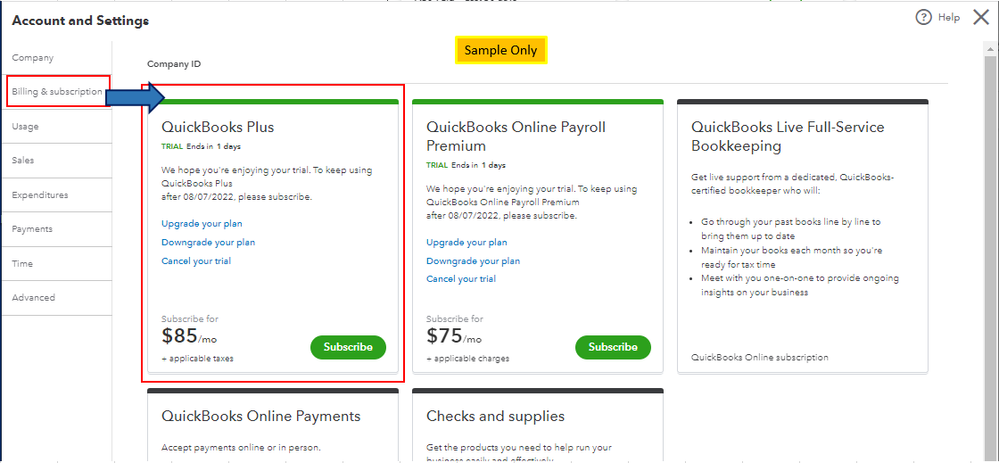Viewport: 999px width, 463px height.
Task: Cancel your Payroll Premium trial
Action: coord(461,279)
